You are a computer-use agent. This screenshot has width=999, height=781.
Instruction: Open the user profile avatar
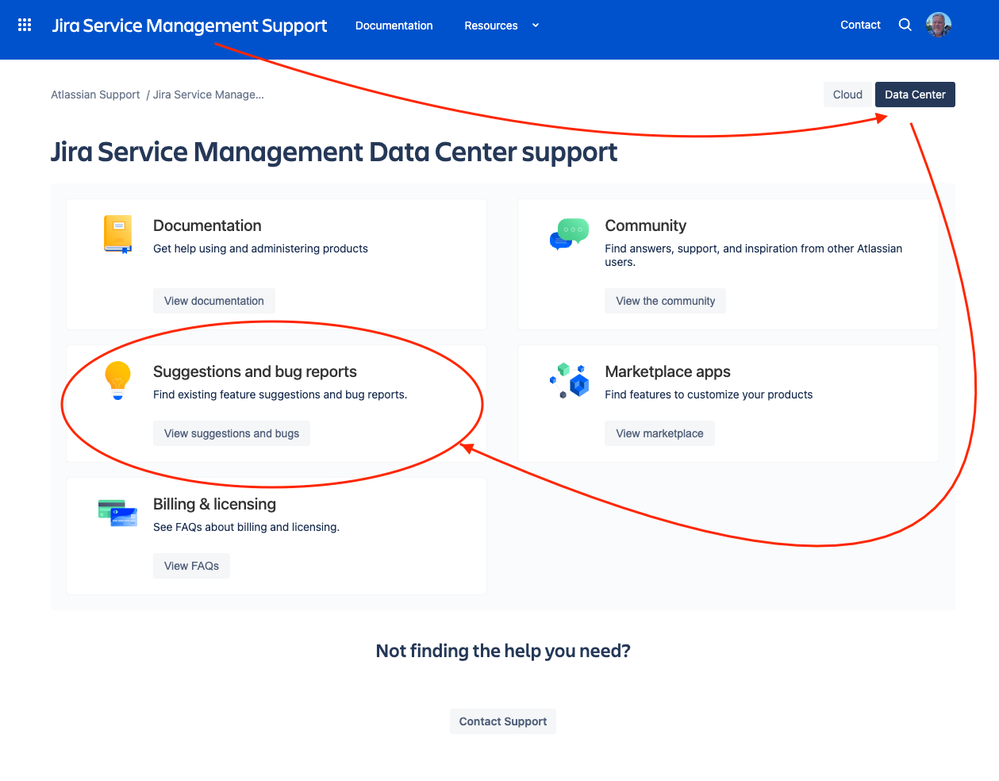click(938, 25)
